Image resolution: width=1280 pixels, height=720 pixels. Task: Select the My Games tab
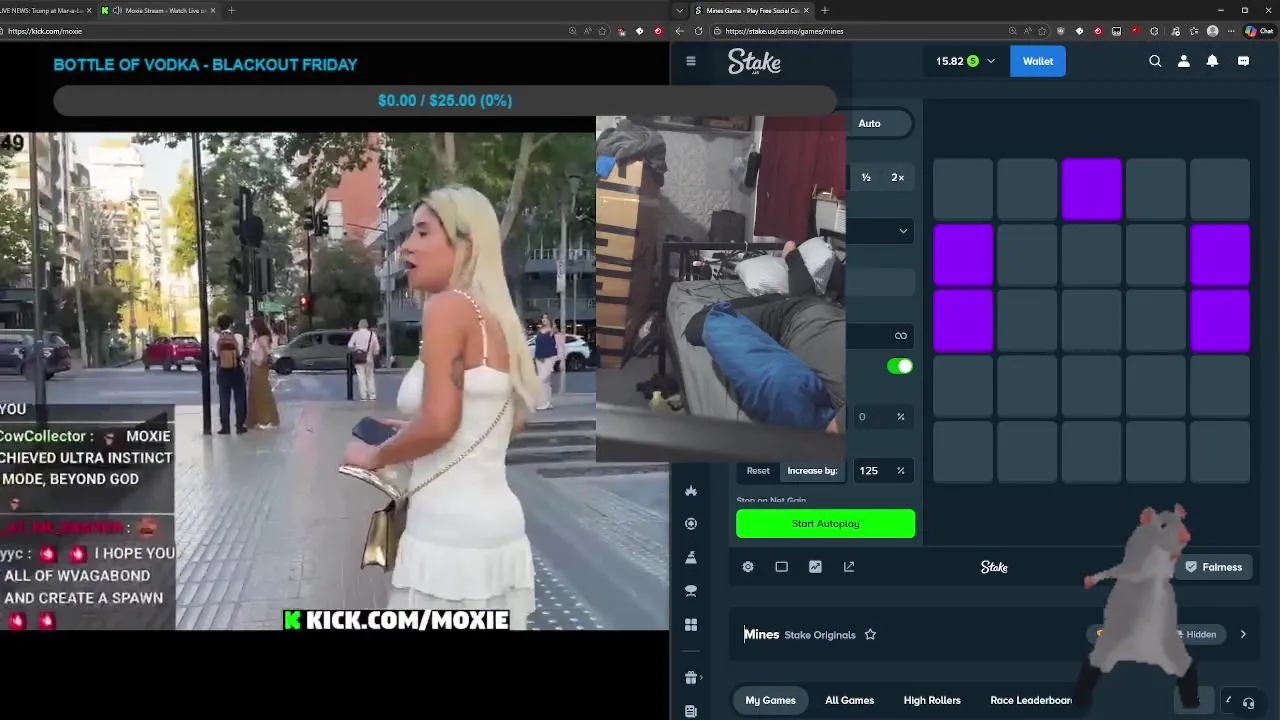click(x=770, y=700)
